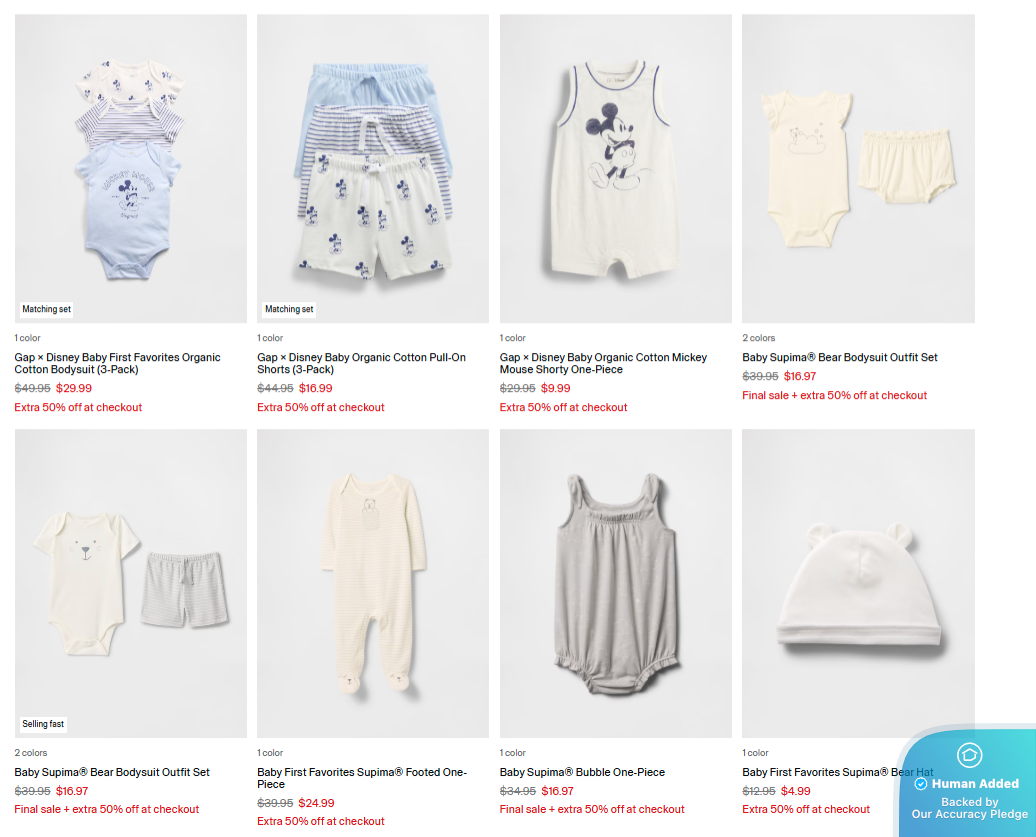Viewport: 1036px width, 837px height.
Task: Open the bear face bodysuit and striped shorts image
Action: pyautogui.click(x=131, y=583)
